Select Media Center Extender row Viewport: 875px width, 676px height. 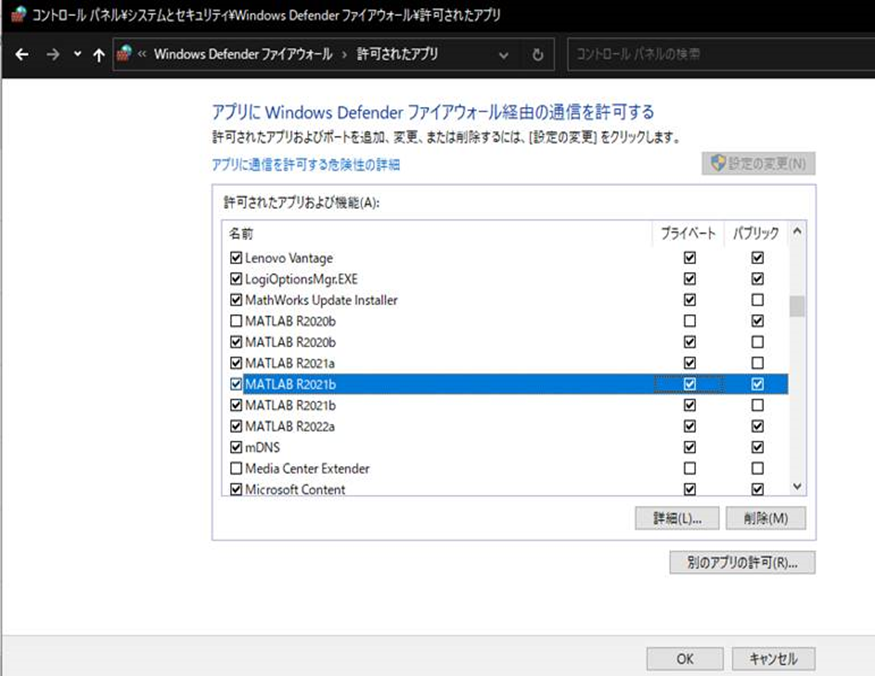pyautogui.click(x=505, y=468)
